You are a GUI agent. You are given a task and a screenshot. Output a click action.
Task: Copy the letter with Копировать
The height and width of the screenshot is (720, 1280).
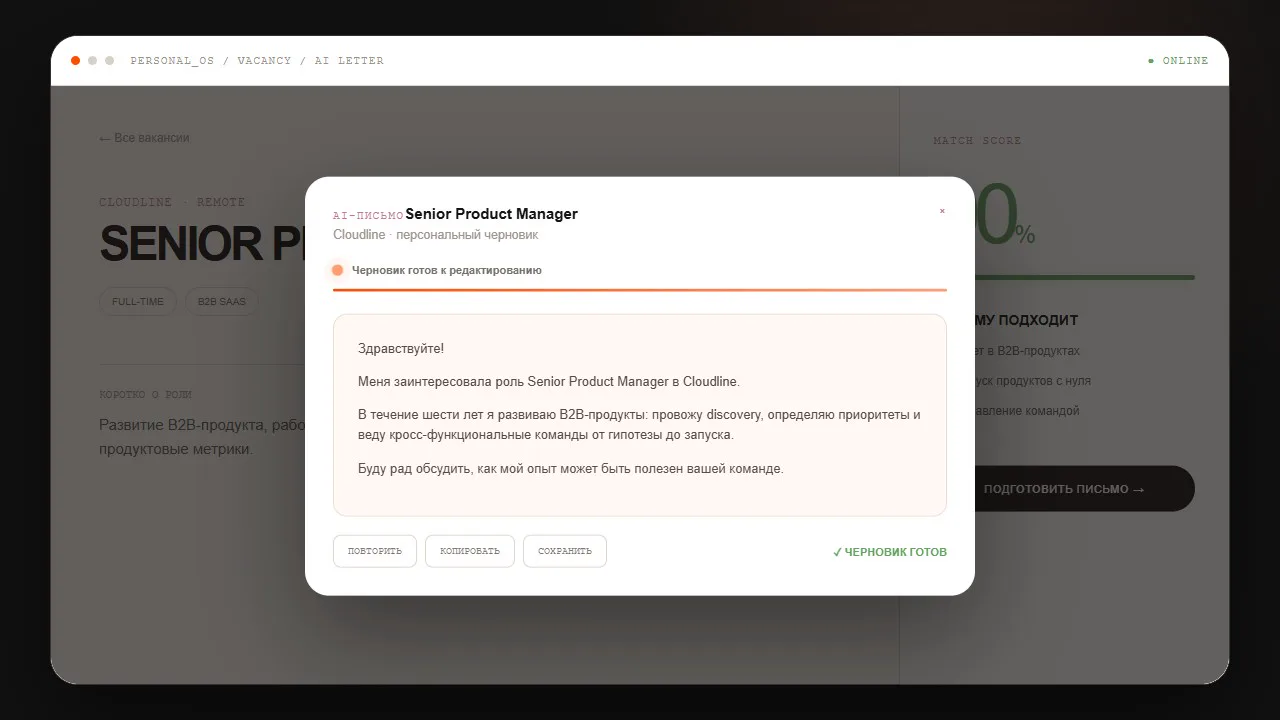[470, 551]
